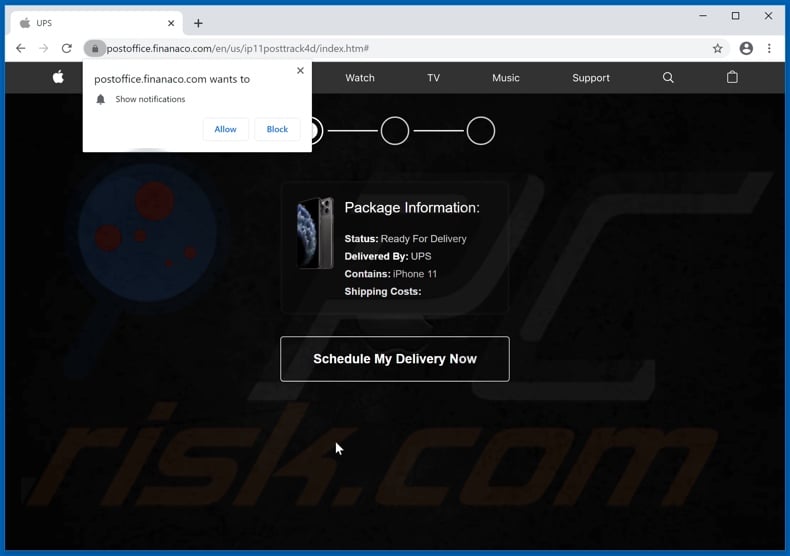The width and height of the screenshot is (790, 556).
Task: Open the Music menu item
Action: pos(505,78)
